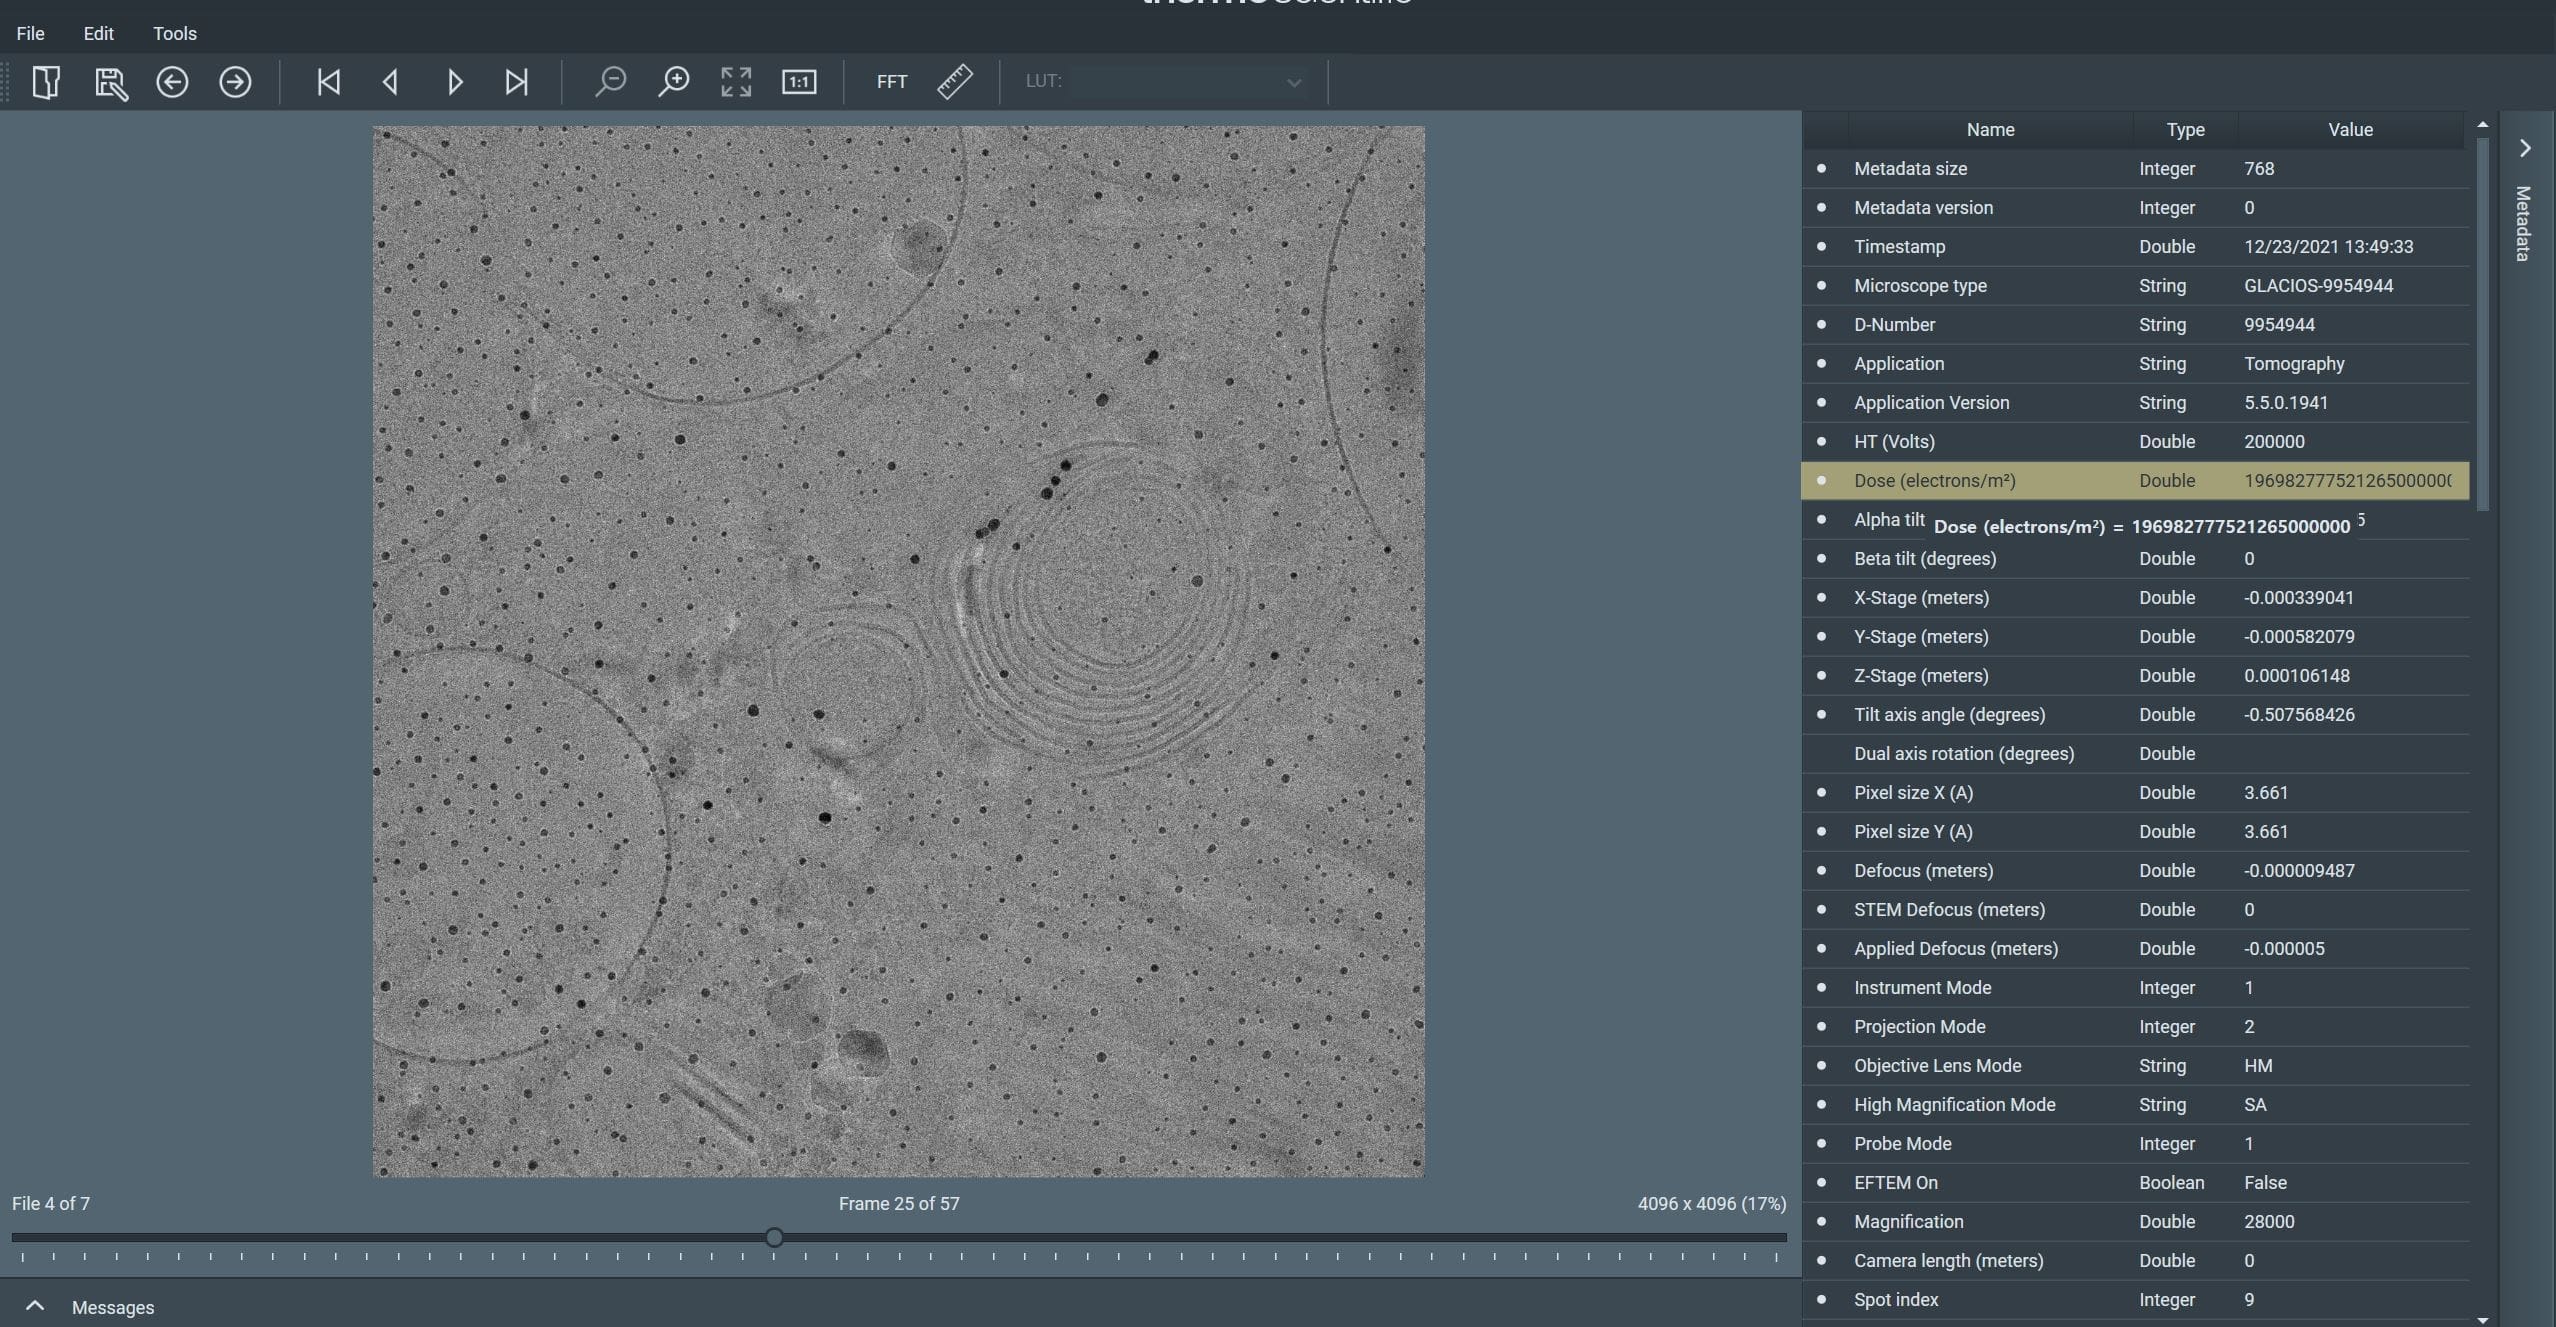Fit image to window icon
The height and width of the screenshot is (1327, 2556).
(736, 82)
